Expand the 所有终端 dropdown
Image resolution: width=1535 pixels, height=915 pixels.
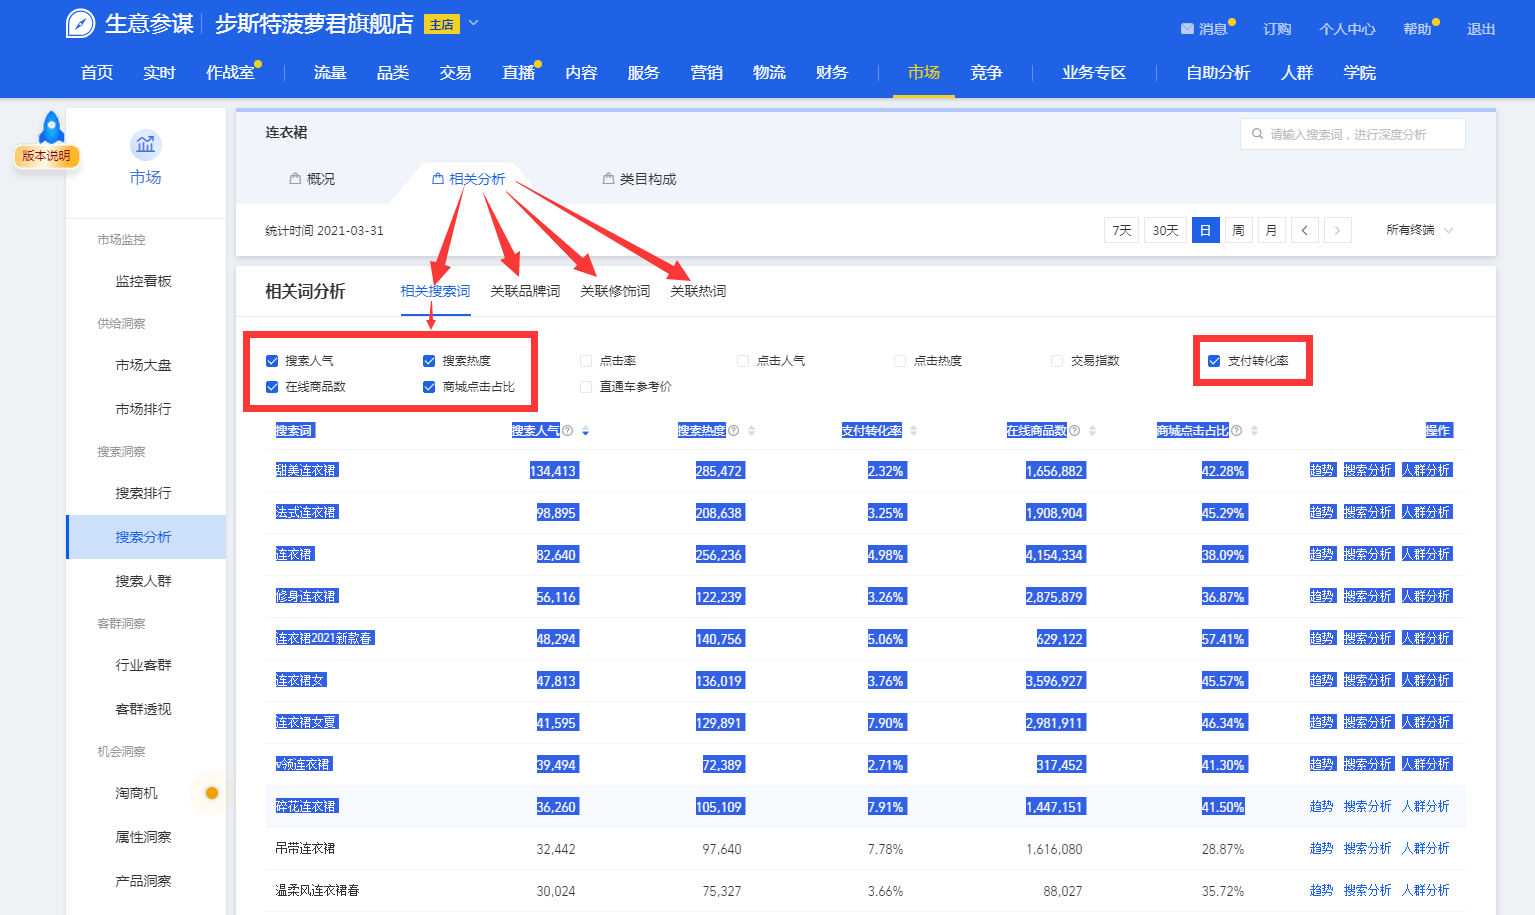[x=1419, y=230]
